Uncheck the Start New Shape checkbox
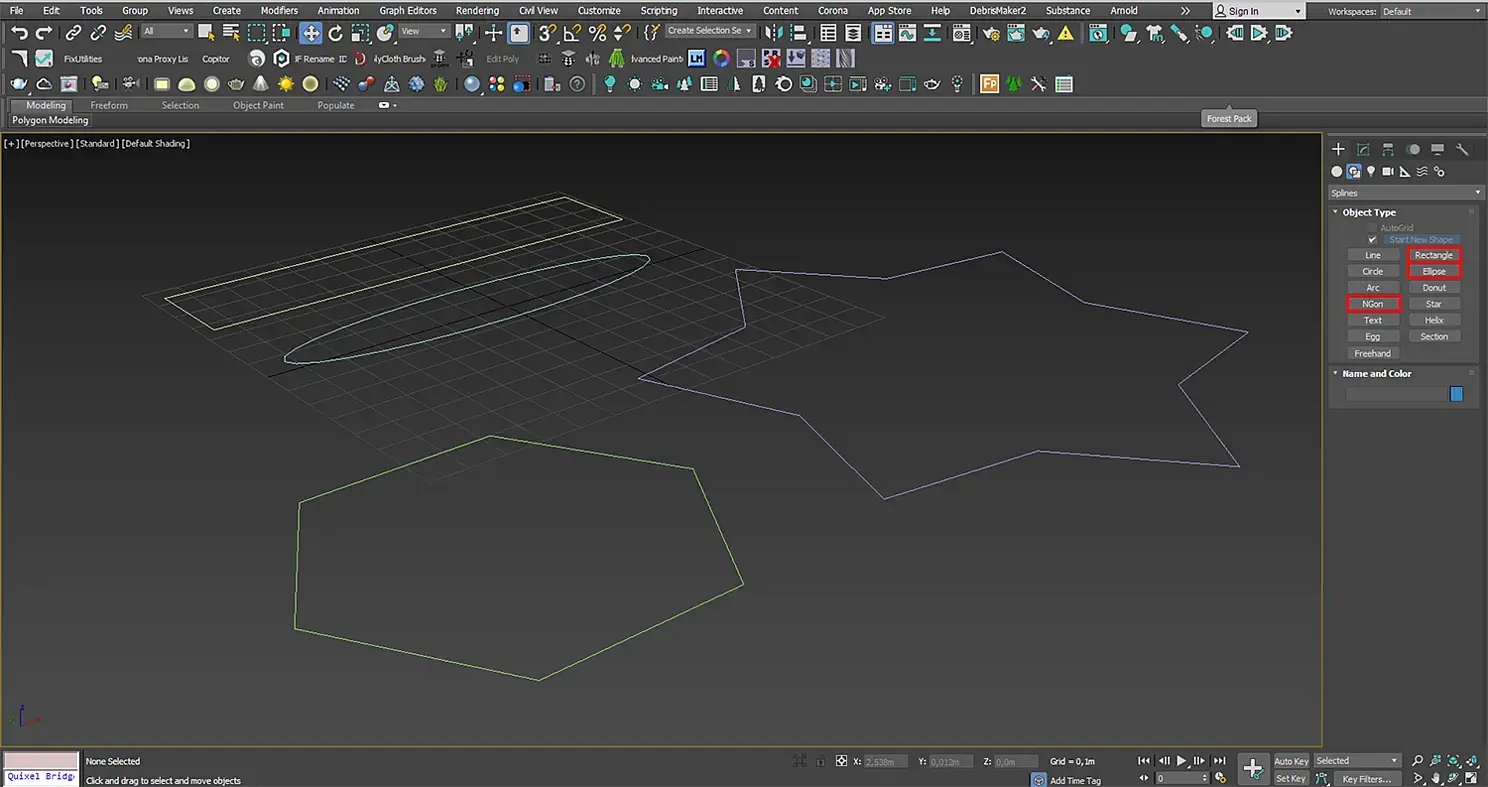The width and height of the screenshot is (1488, 787). tap(1373, 240)
